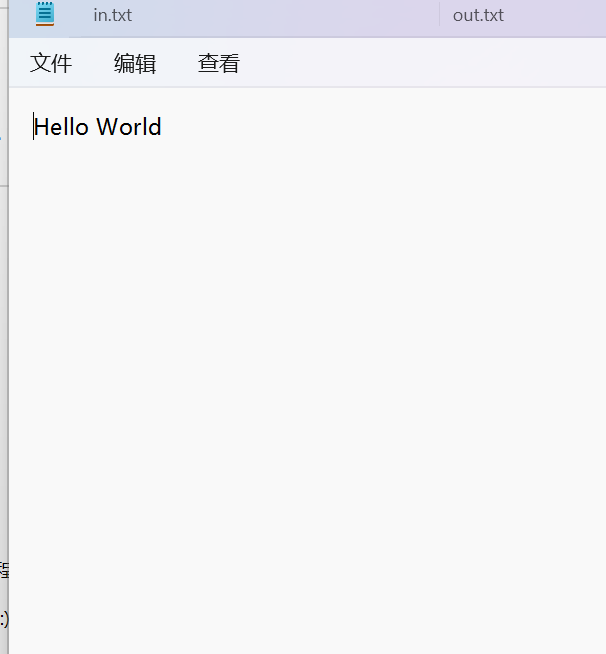Screen dimensions: 606x654
Task: Switch to the out.txt tab
Action: [478, 15]
